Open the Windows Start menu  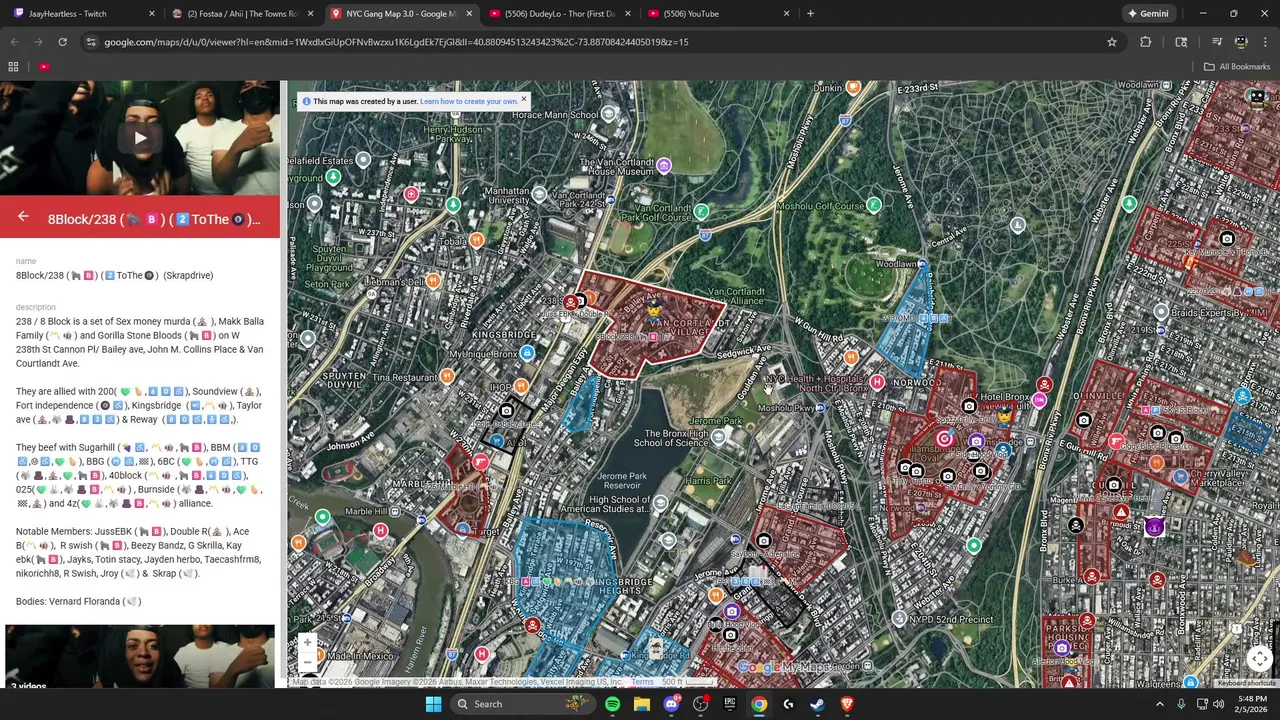click(x=433, y=704)
